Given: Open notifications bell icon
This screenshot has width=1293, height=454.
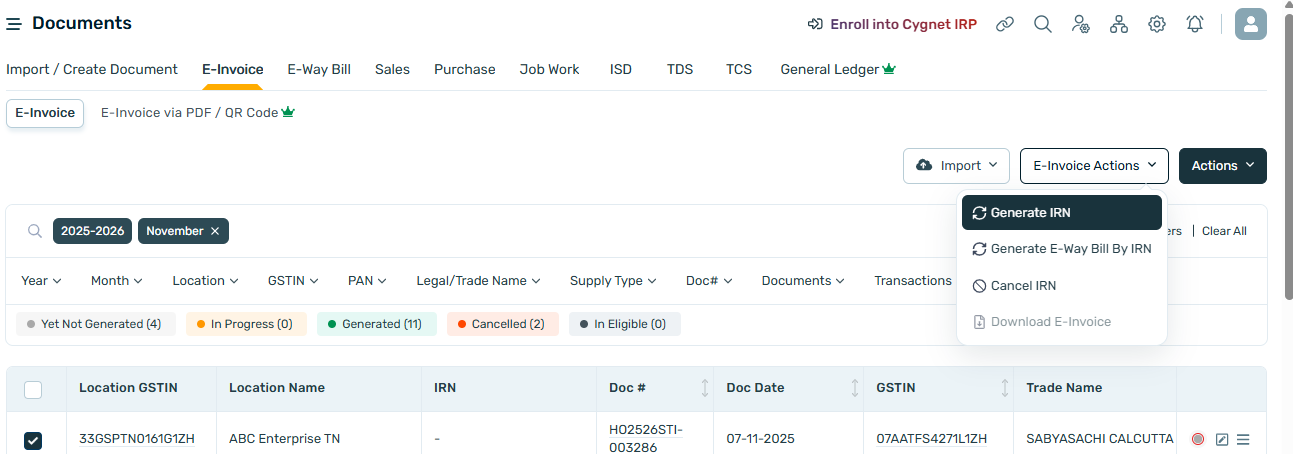Looking at the screenshot, I should 1195,24.
